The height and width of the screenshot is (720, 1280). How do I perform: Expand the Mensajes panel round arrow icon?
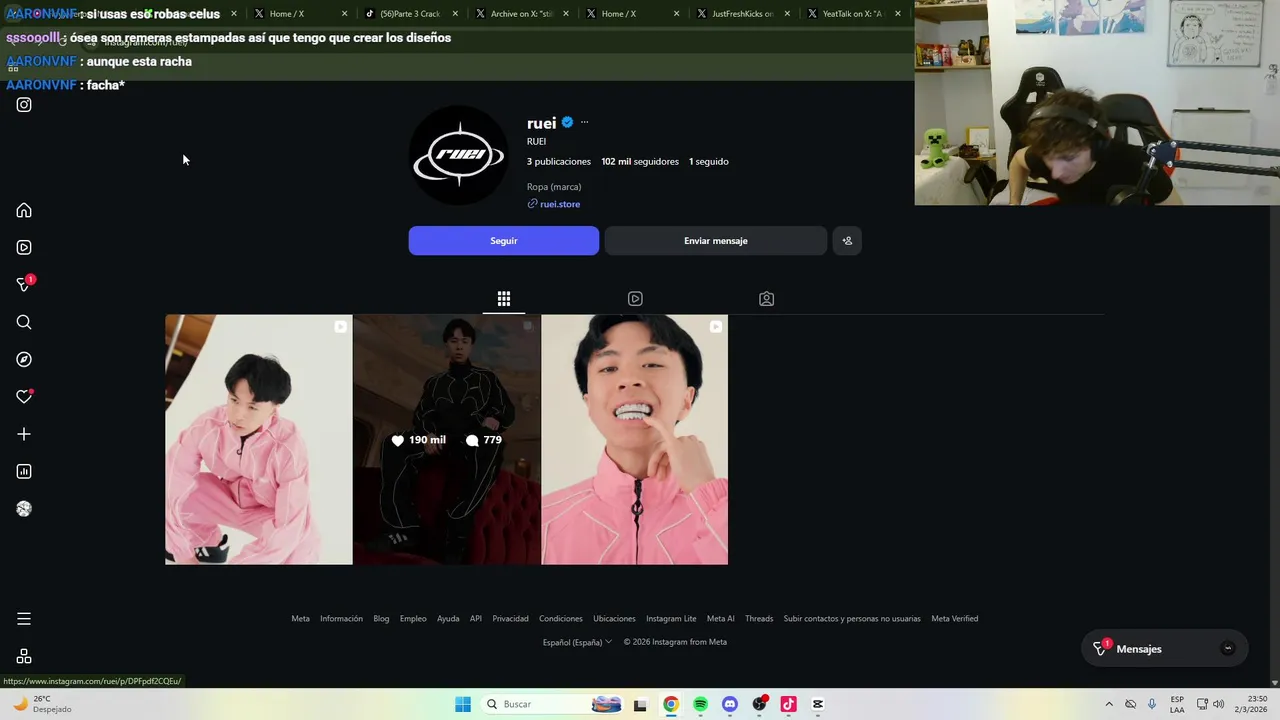point(1228,649)
